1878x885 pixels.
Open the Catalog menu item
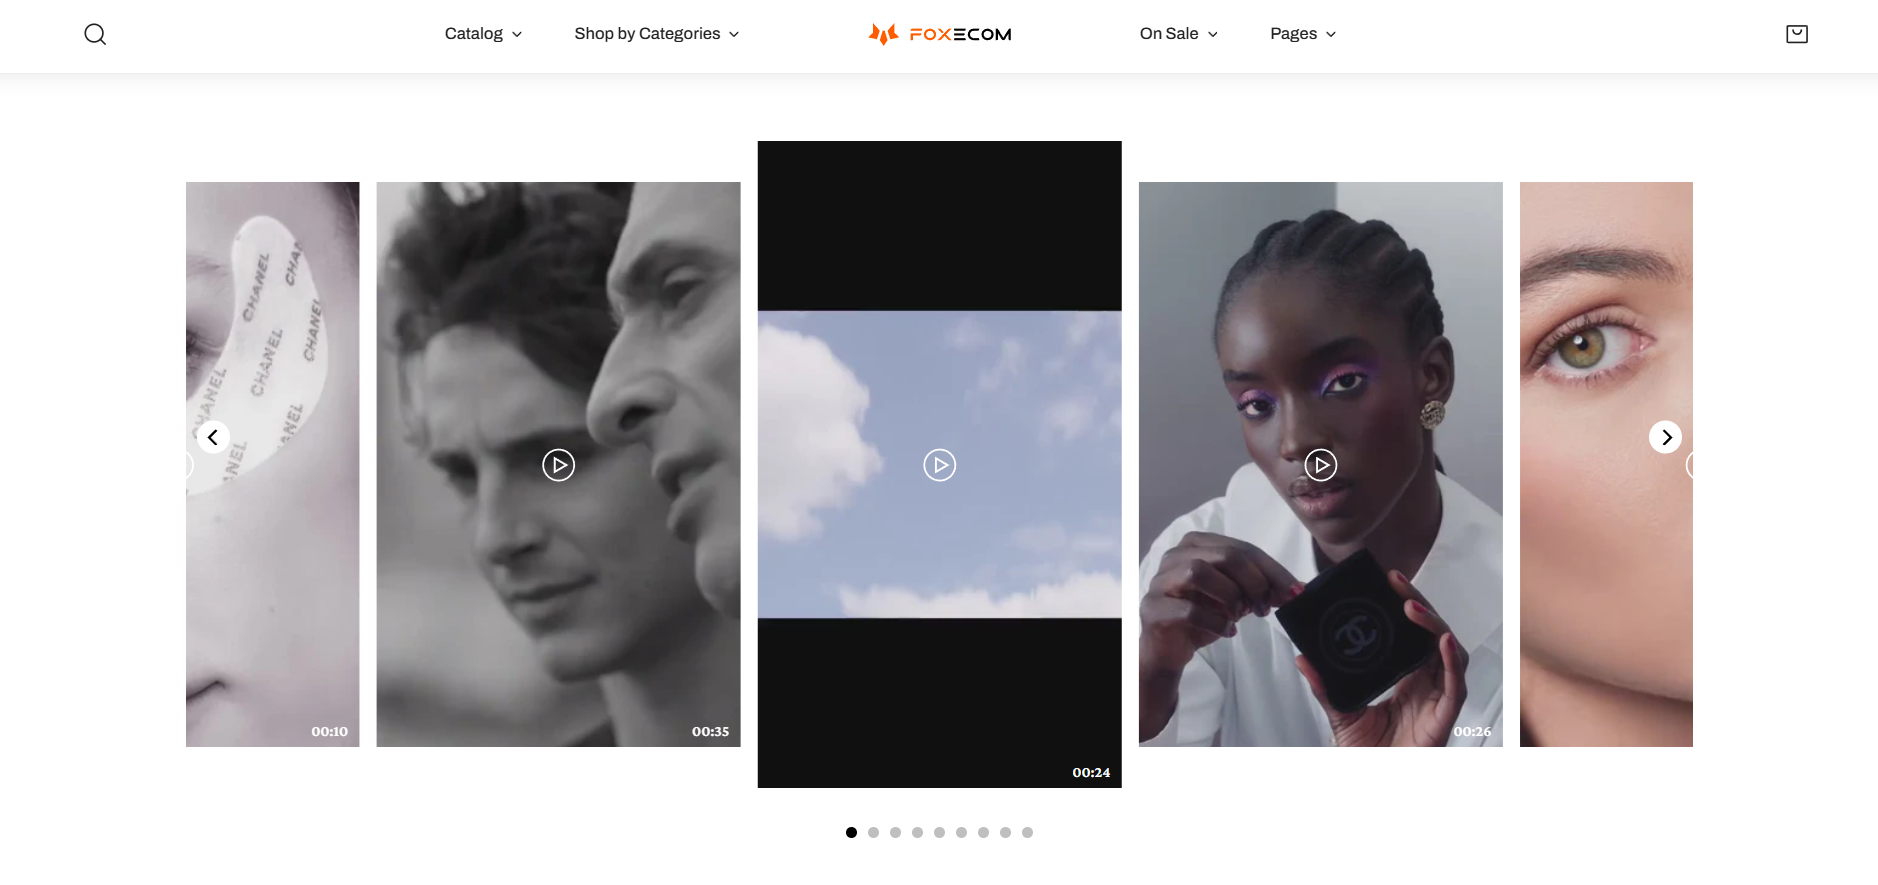(x=483, y=34)
